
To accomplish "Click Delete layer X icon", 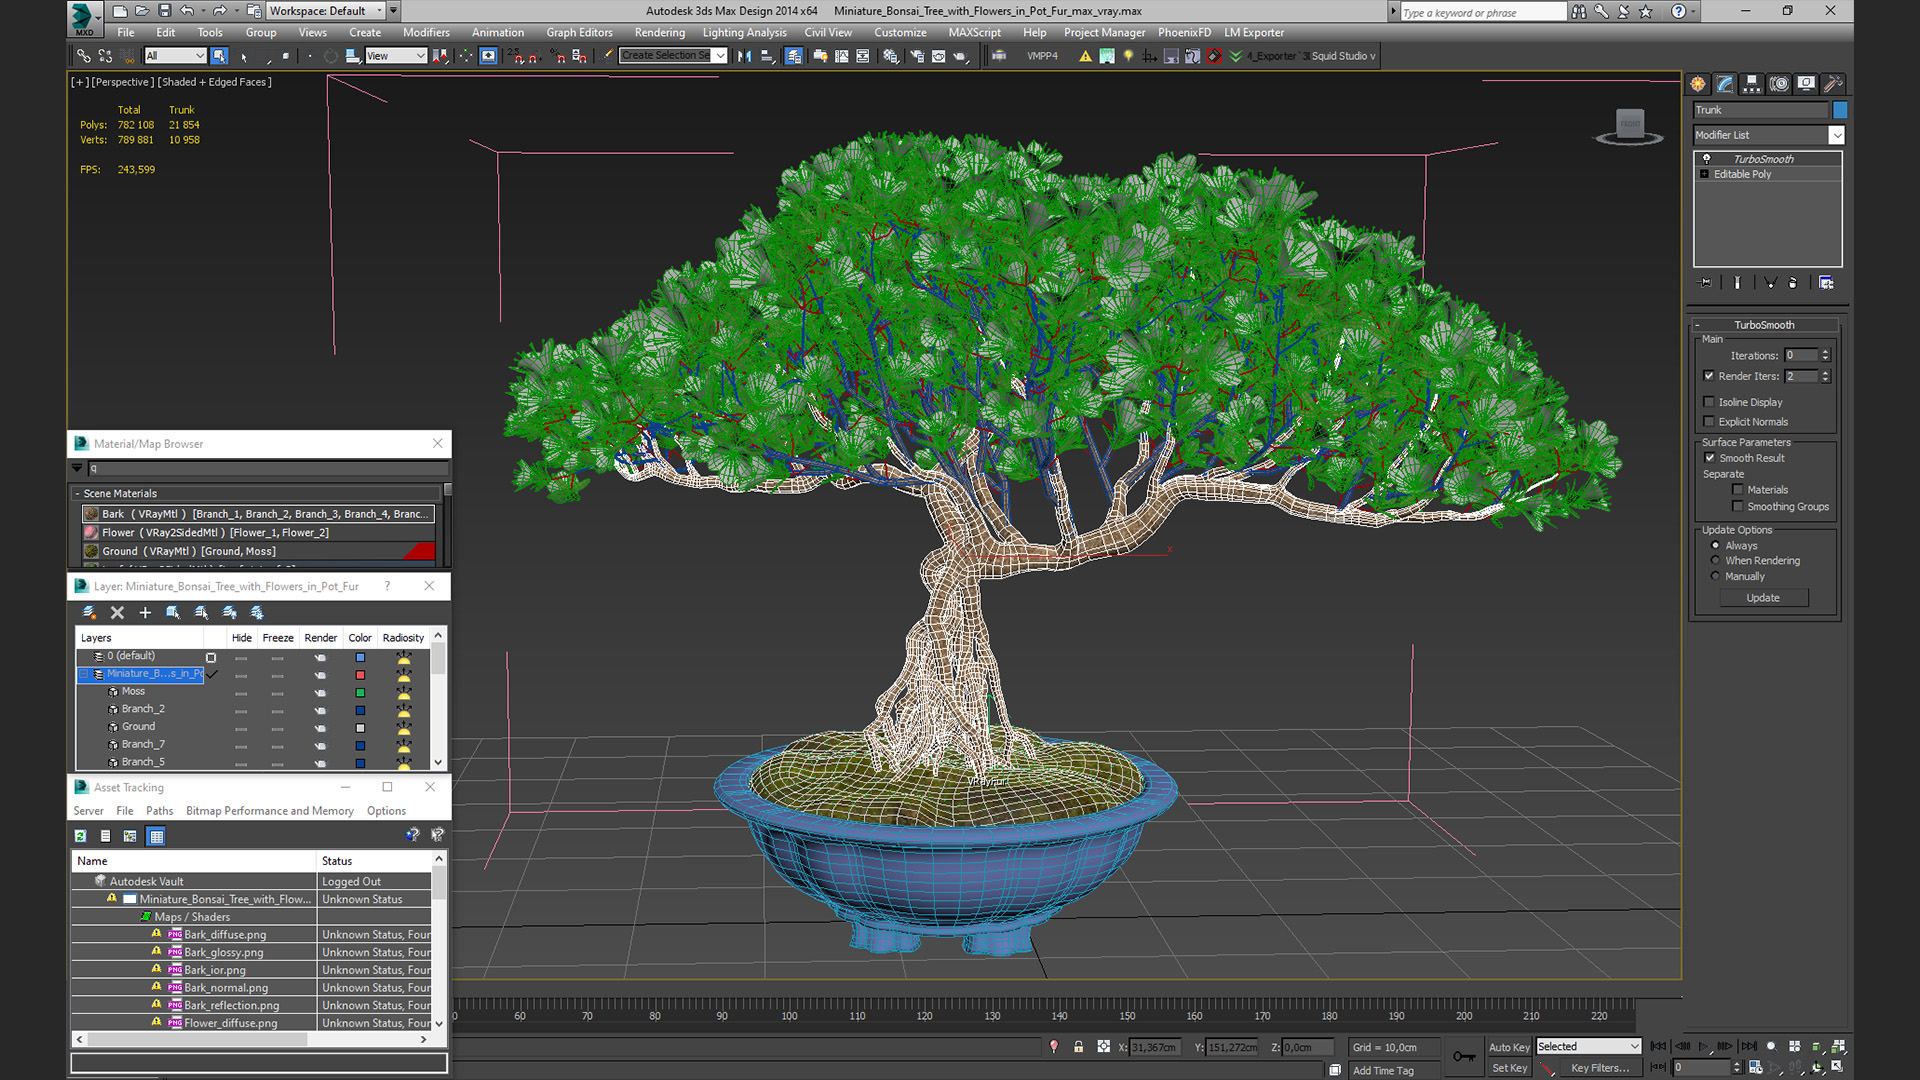I will 117,613.
